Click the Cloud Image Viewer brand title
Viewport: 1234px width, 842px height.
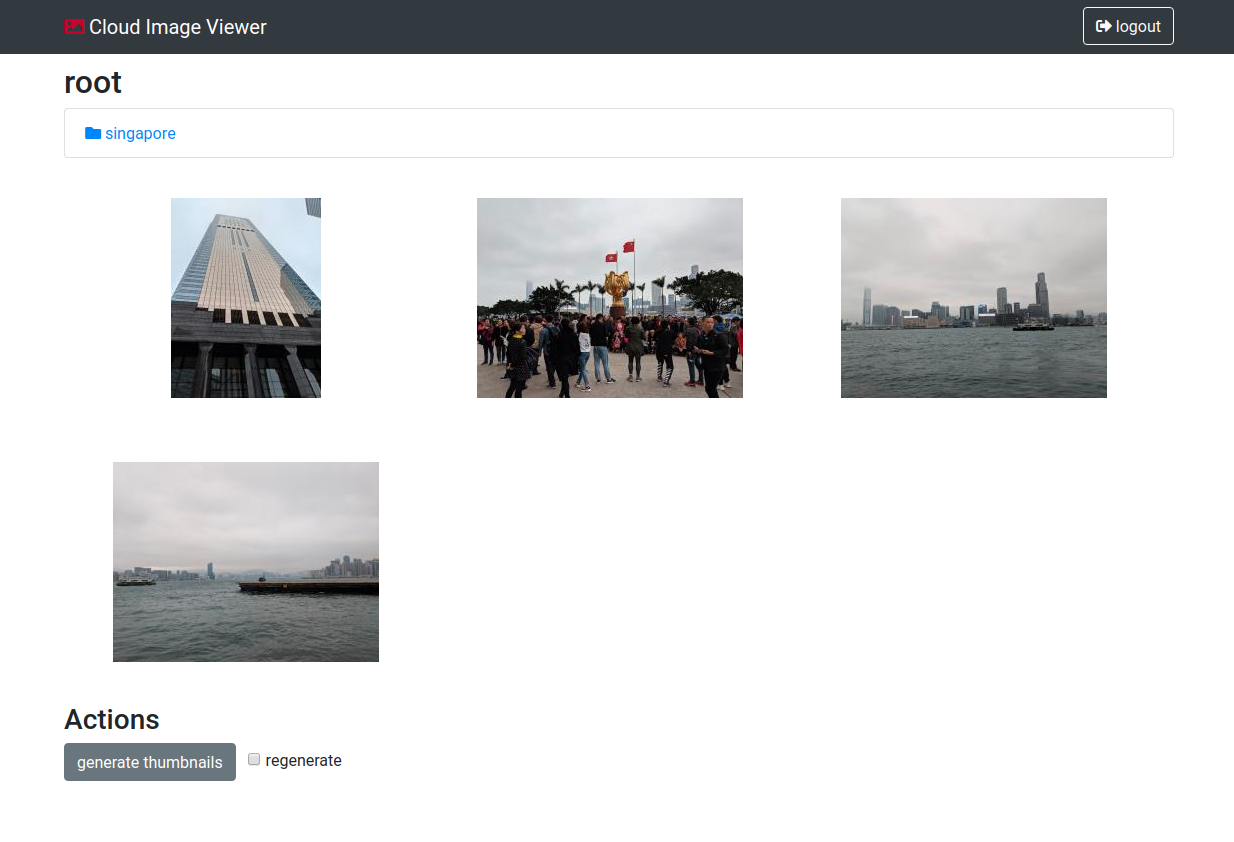tap(176, 27)
